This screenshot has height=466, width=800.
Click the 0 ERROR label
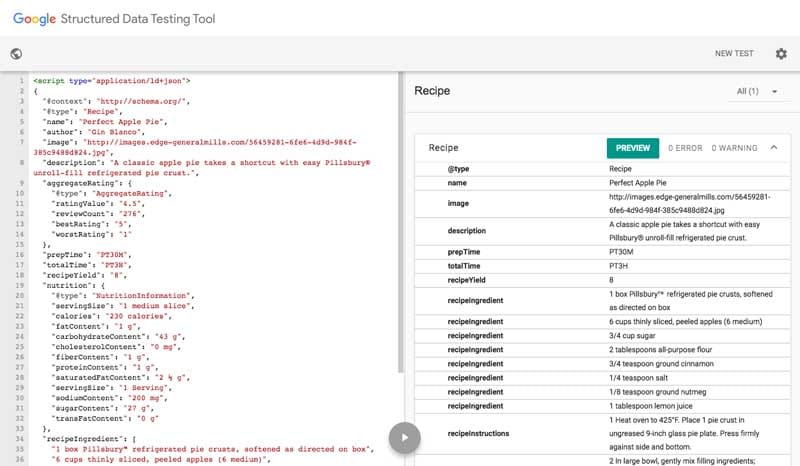pyautogui.click(x=685, y=148)
